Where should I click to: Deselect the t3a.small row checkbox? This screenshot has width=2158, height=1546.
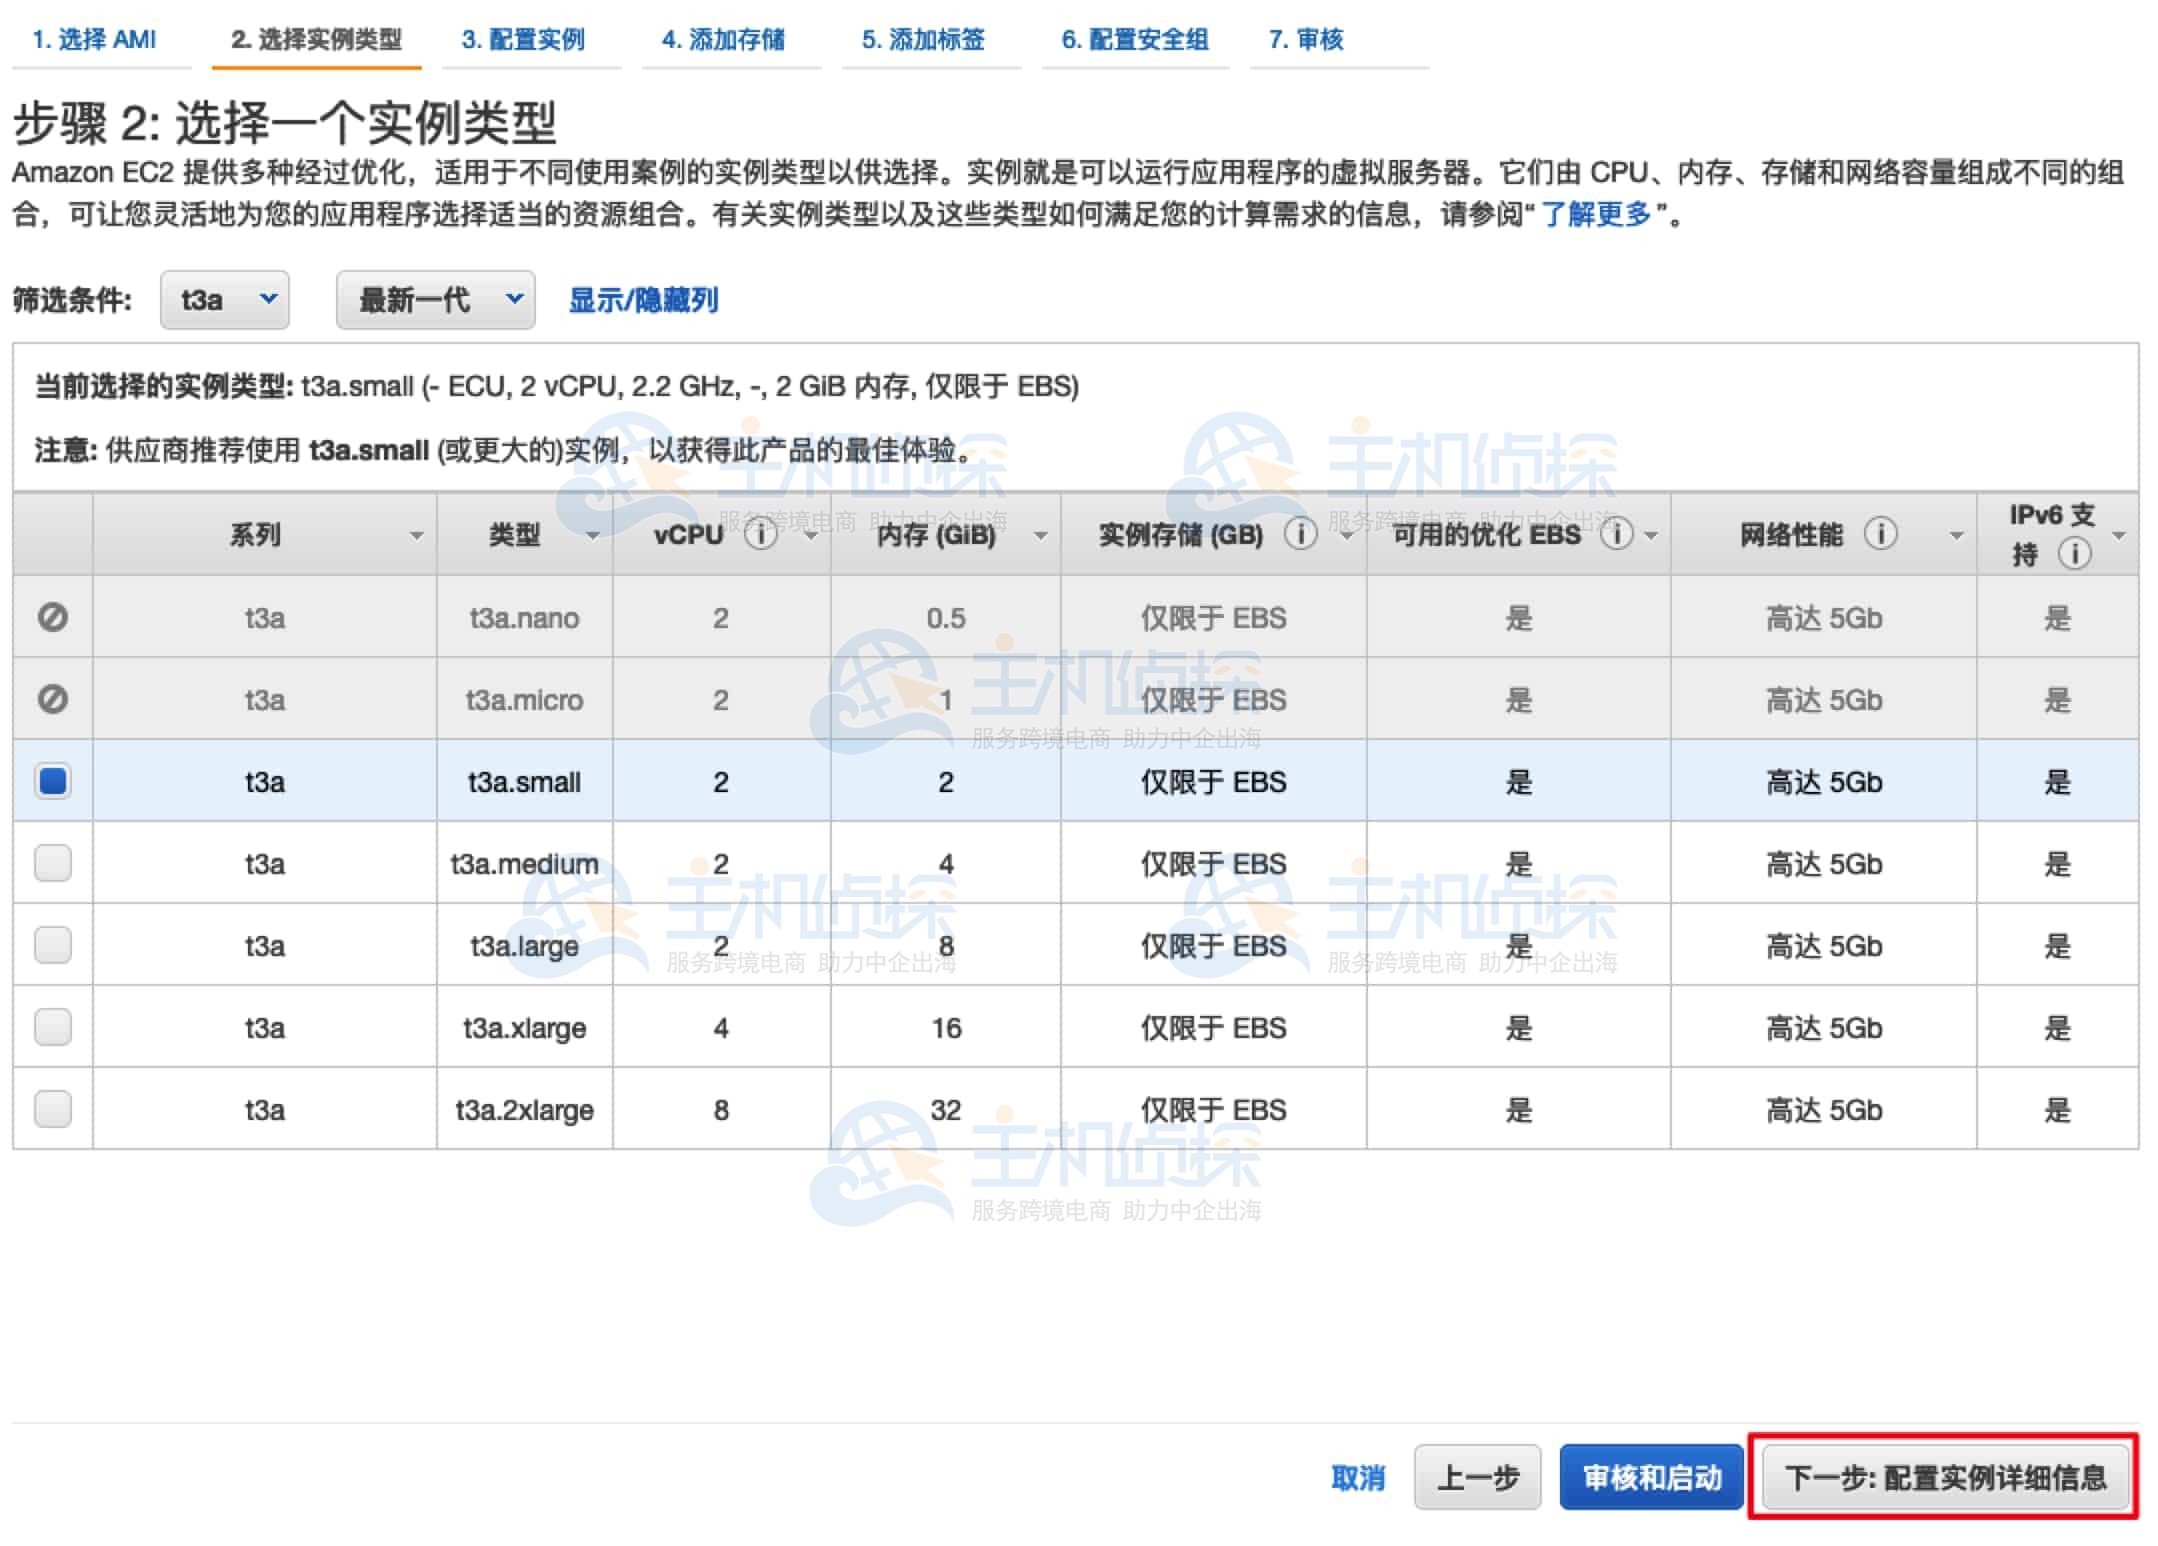(x=53, y=781)
